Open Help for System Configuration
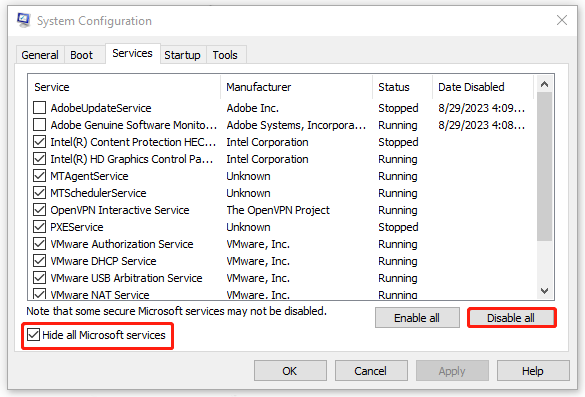This screenshot has height=397, width=585. pyautogui.click(x=533, y=371)
